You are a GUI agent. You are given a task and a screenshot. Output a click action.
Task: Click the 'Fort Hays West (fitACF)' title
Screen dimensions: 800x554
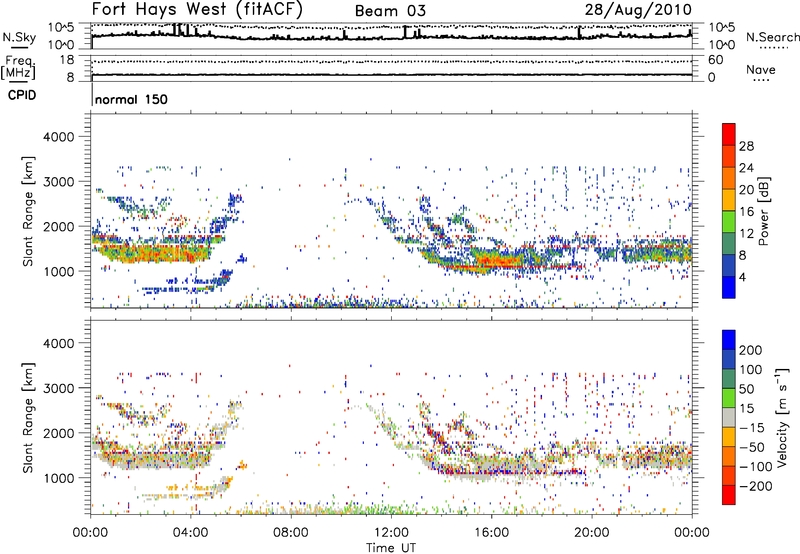(x=197, y=10)
